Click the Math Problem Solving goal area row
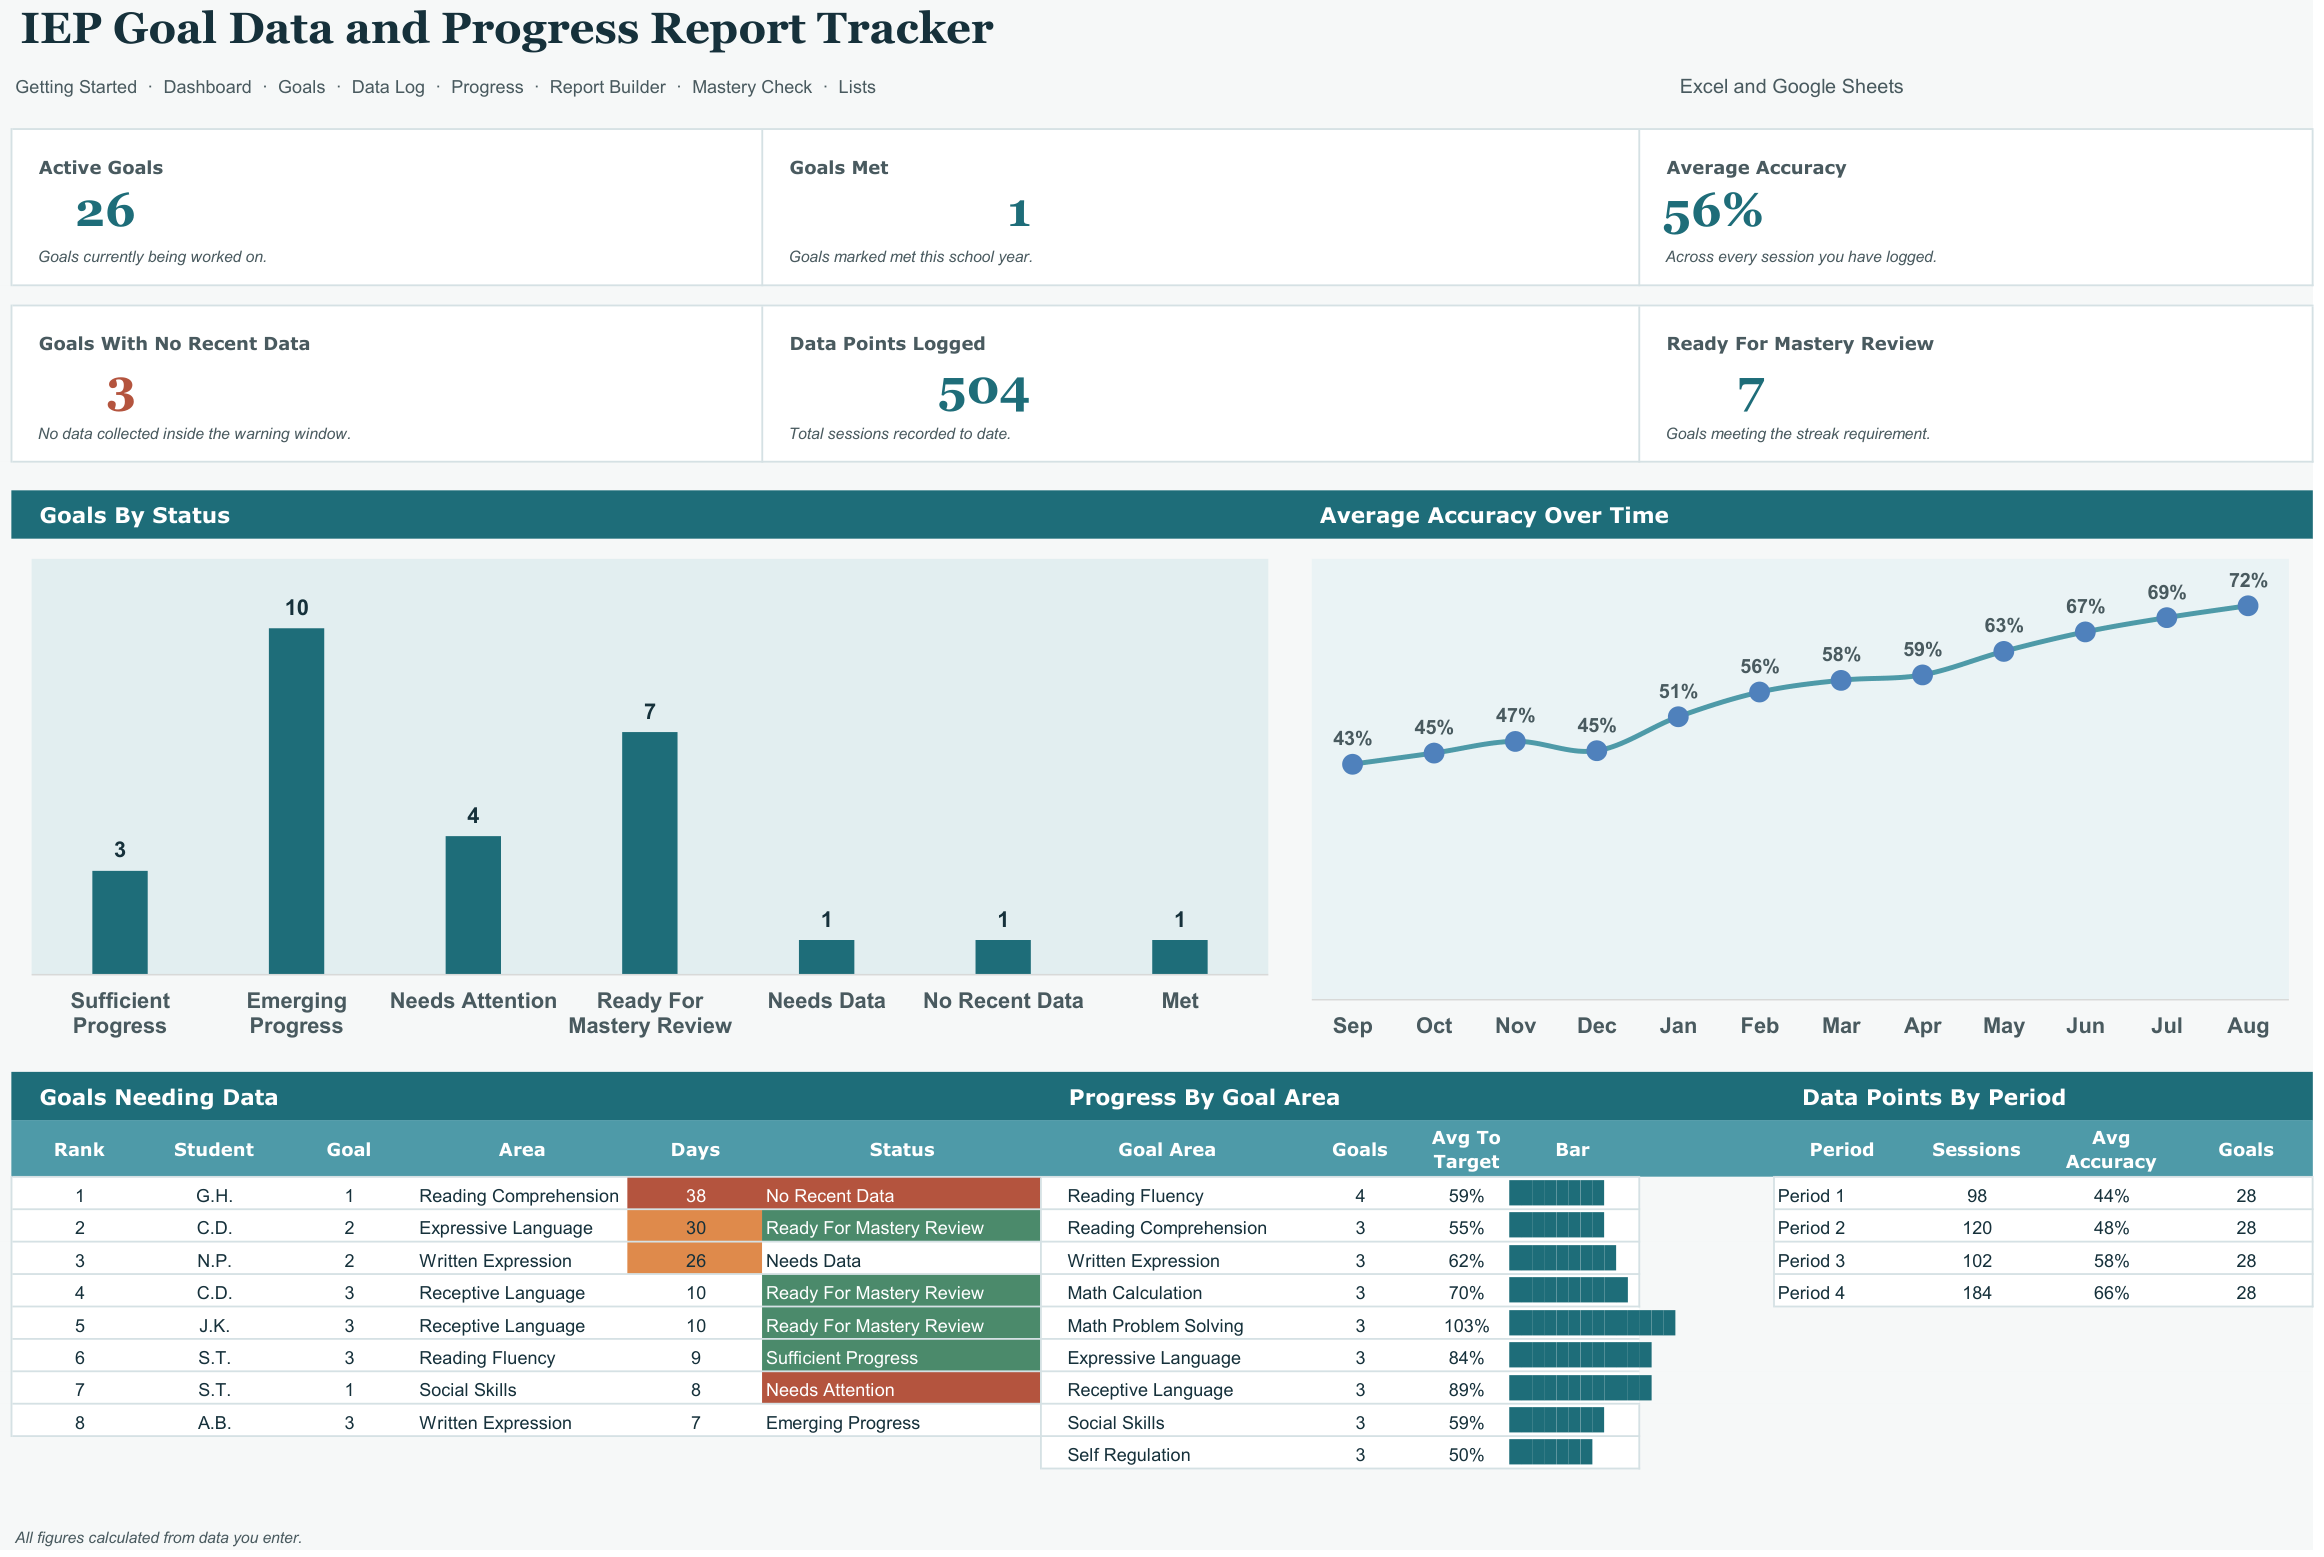This screenshot has height=1557, width=2324. (x=1340, y=1325)
